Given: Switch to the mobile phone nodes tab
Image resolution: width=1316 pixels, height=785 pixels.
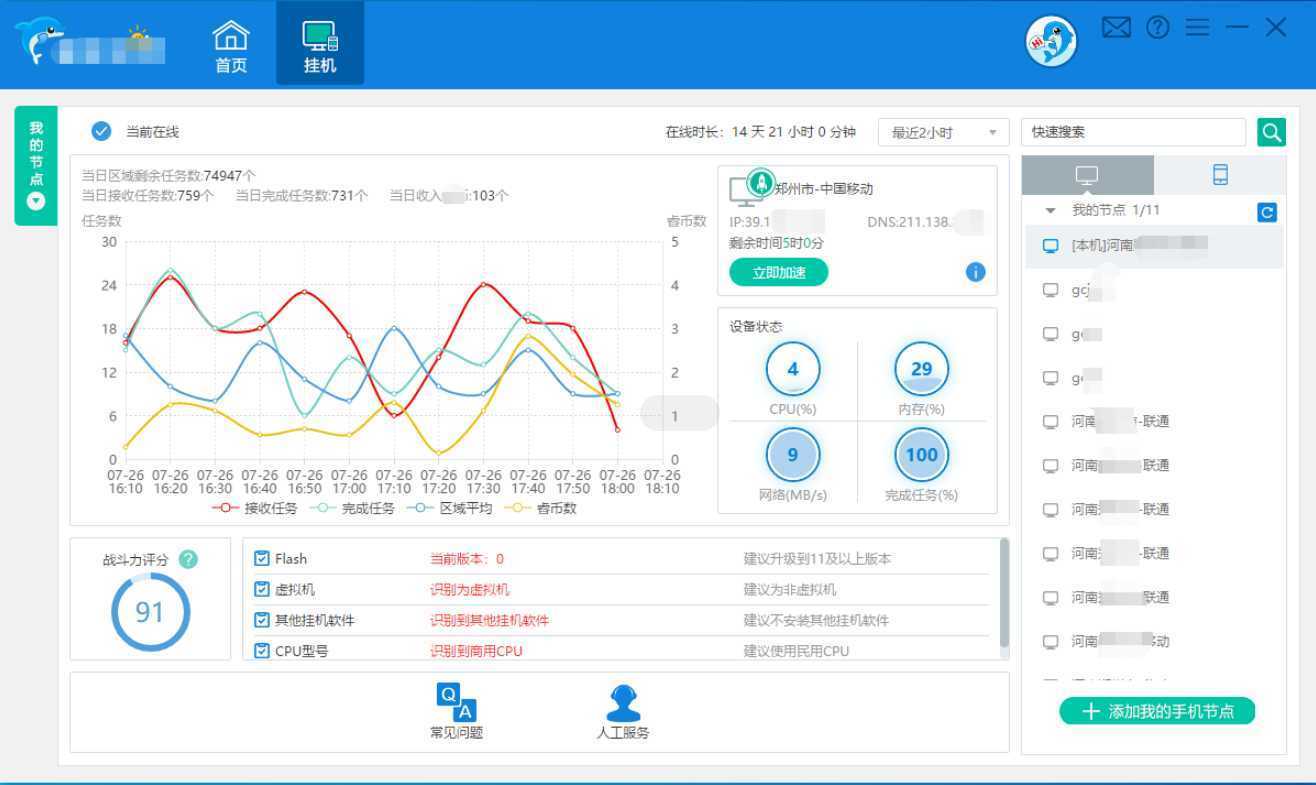Looking at the screenshot, I should (x=1220, y=175).
